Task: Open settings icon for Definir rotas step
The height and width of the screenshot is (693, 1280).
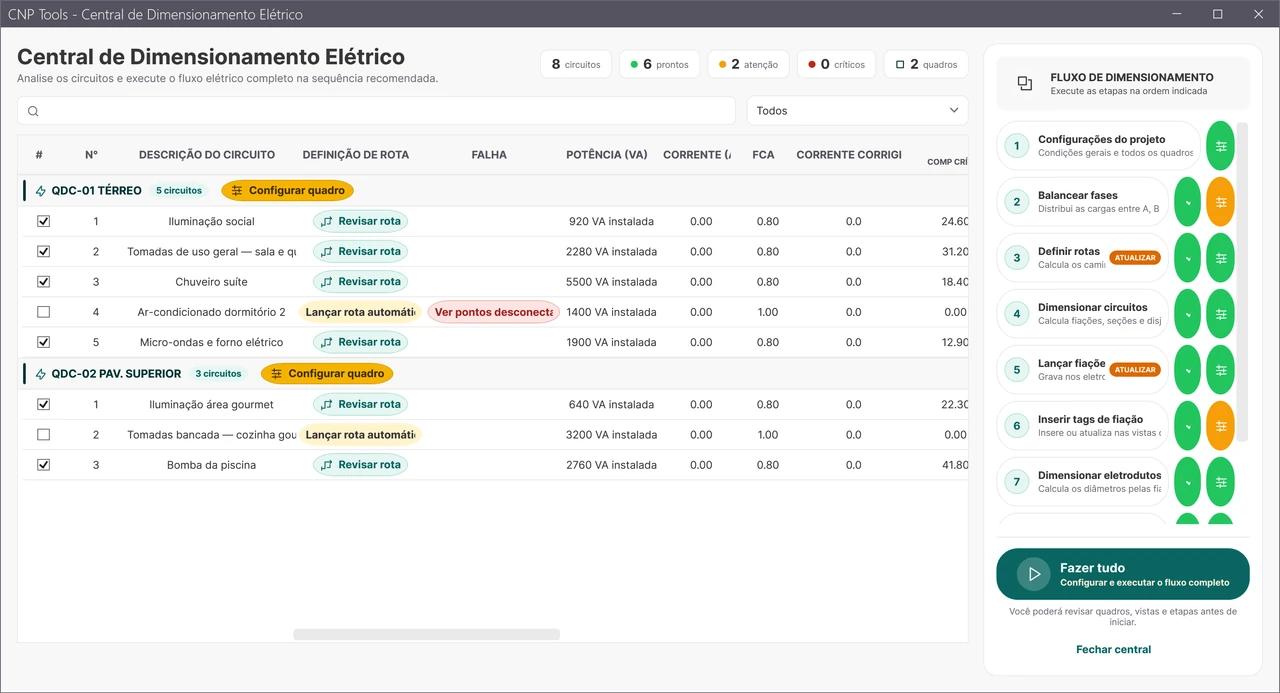Action: tap(1220, 258)
